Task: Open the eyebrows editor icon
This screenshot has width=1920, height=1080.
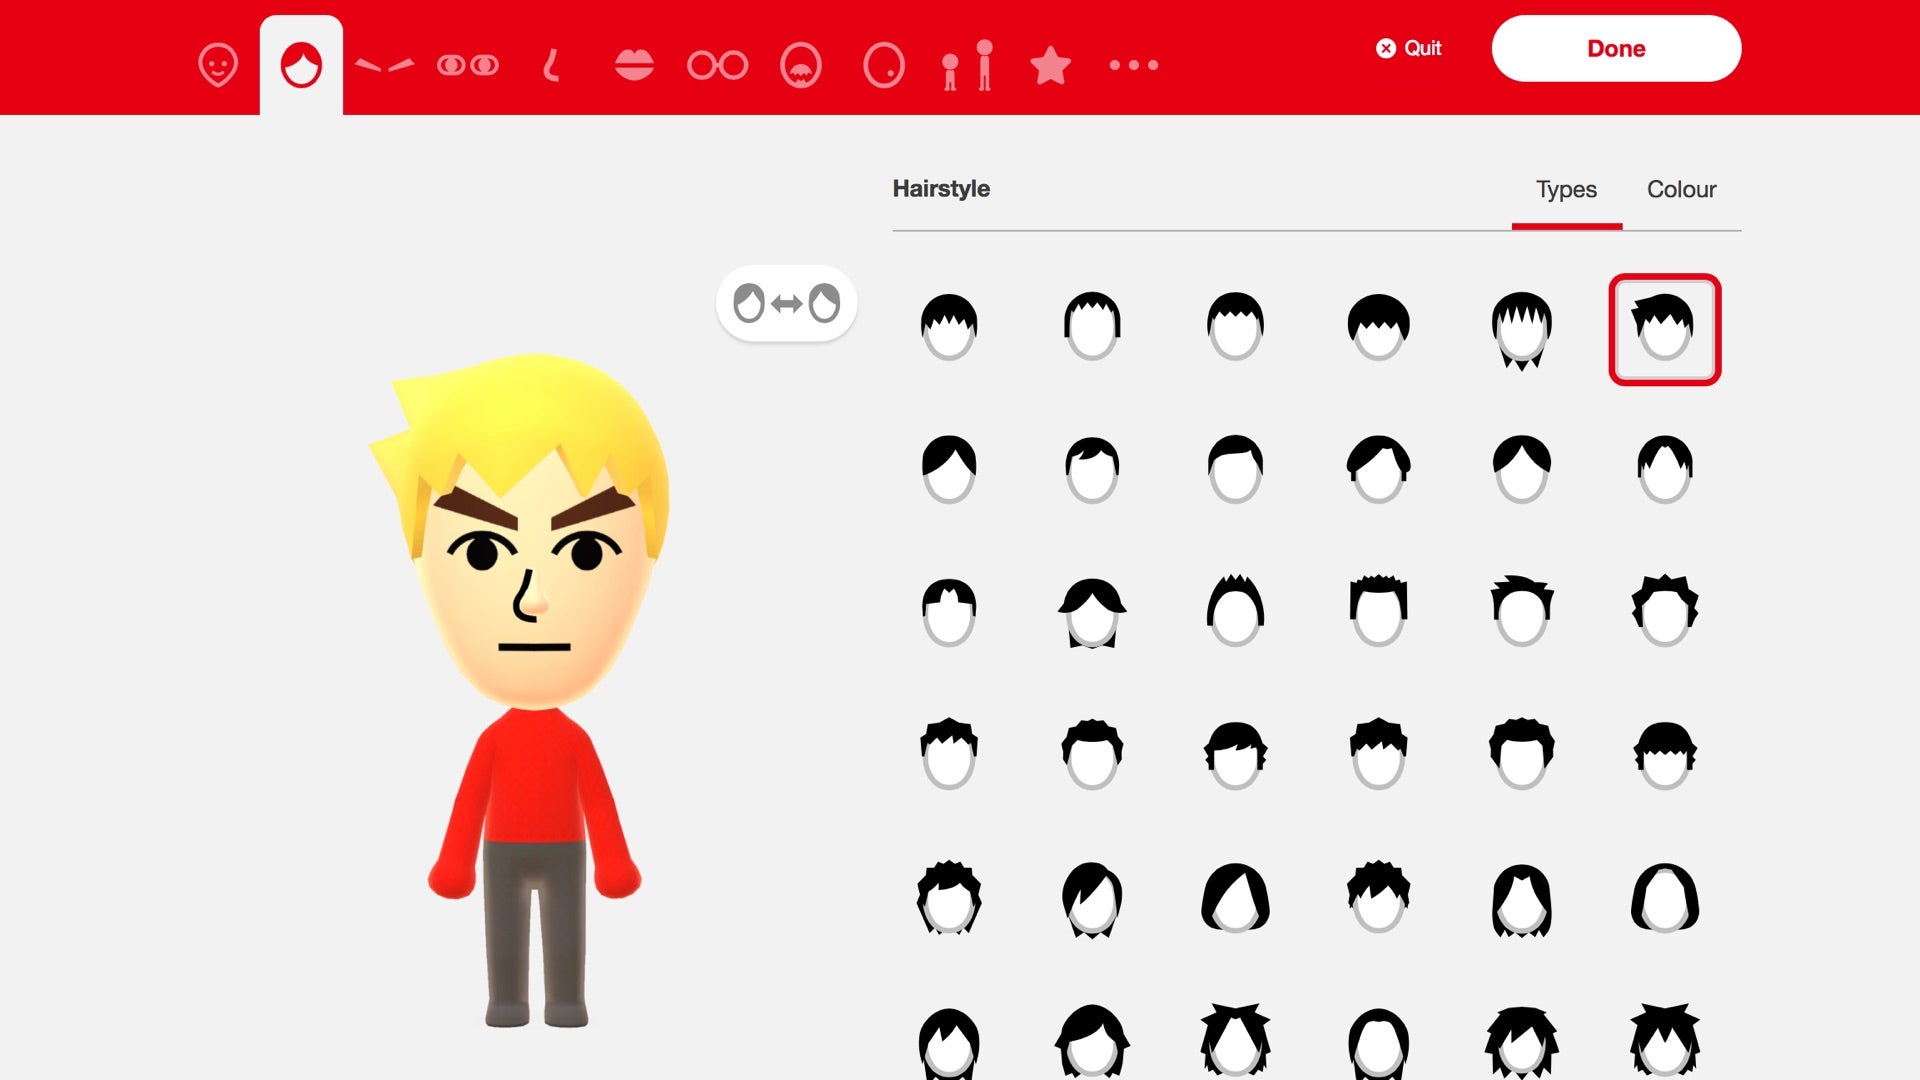Action: [385, 65]
